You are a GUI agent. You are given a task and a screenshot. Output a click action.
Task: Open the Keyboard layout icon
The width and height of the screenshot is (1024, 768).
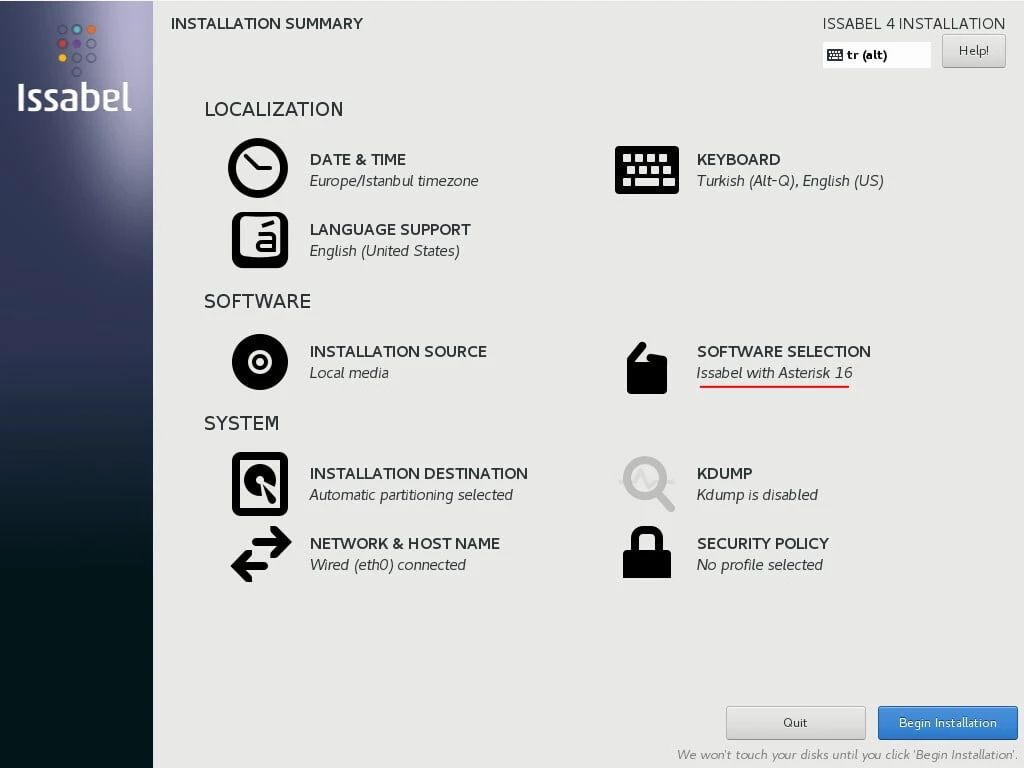tap(646, 170)
